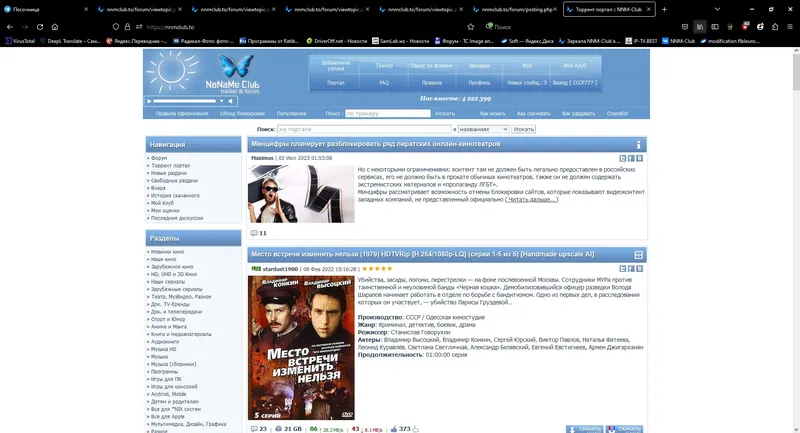Bookmark this page with the star icon
The width and height of the screenshot is (800, 433).
tap(470, 27)
